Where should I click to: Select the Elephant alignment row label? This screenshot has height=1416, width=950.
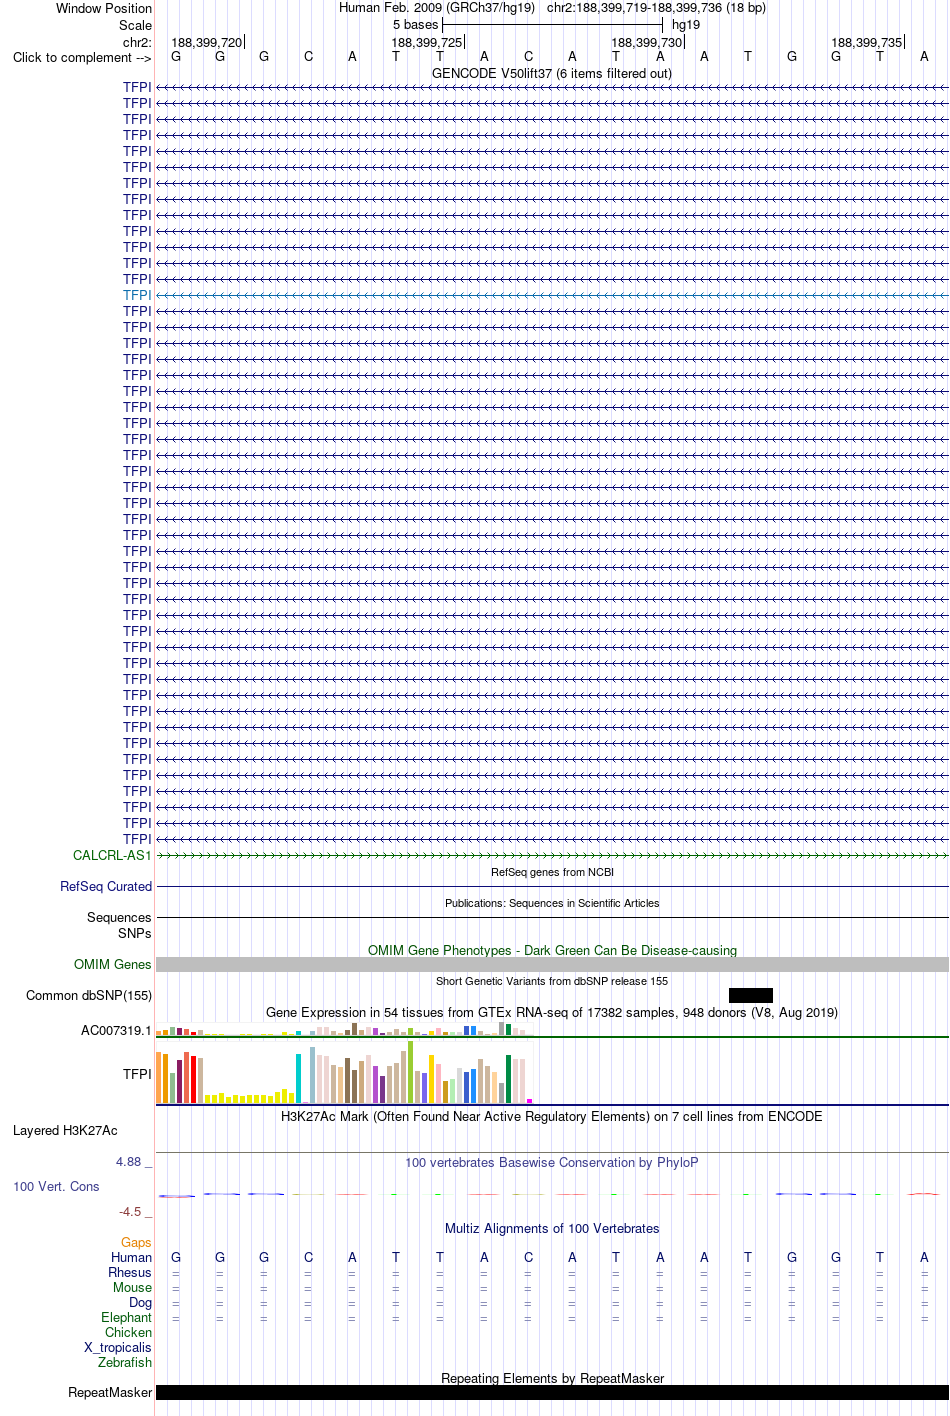click(x=126, y=1317)
